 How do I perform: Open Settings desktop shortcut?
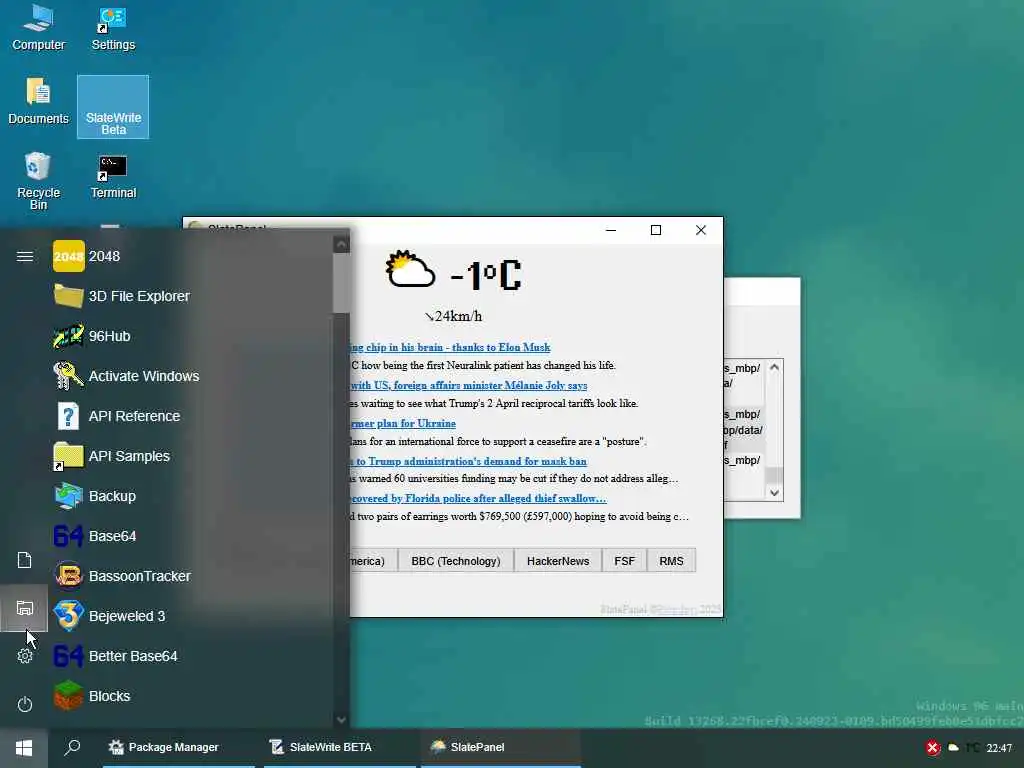pyautogui.click(x=113, y=28)
